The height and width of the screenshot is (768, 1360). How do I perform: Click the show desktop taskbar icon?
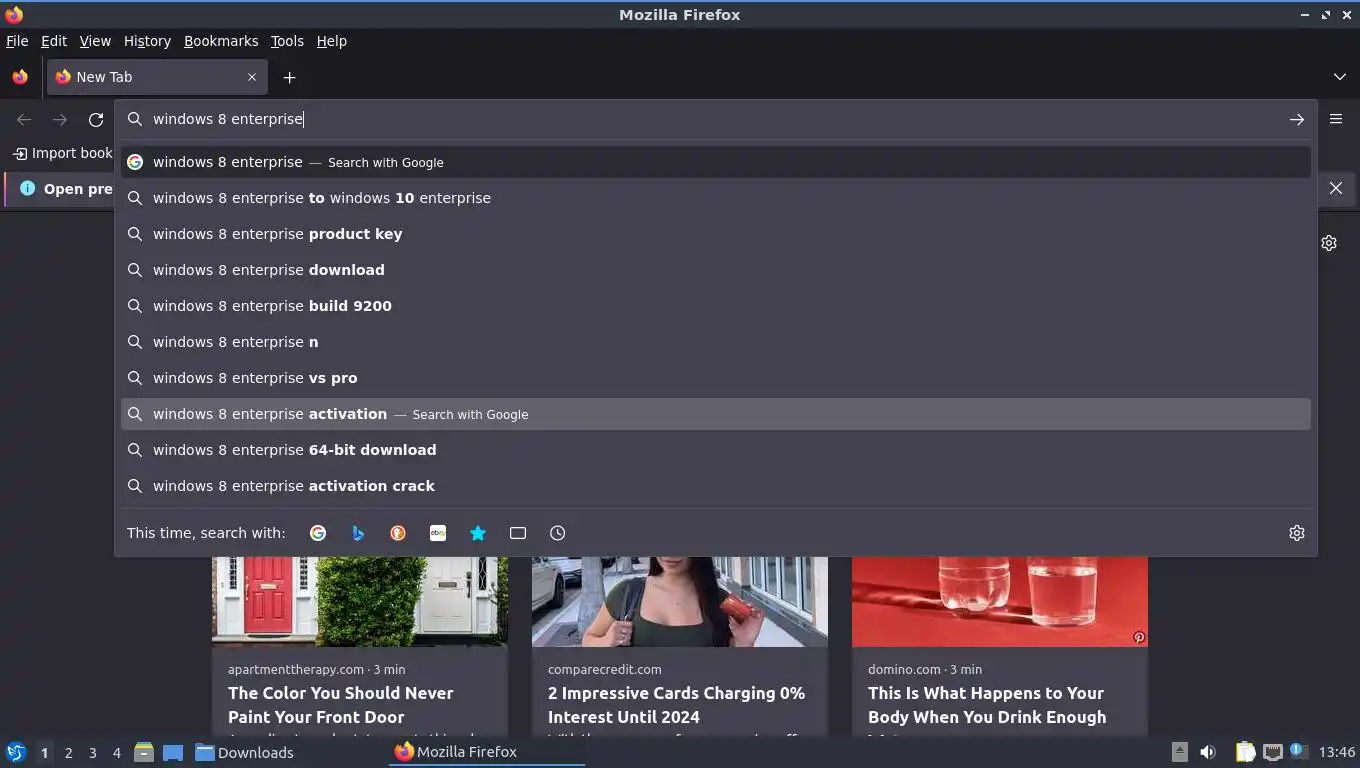[x=173, y=752]
